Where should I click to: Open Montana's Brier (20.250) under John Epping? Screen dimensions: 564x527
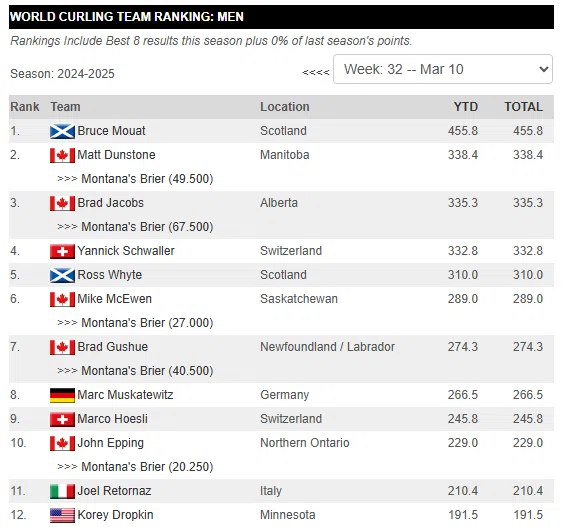[x=147, y=467]
